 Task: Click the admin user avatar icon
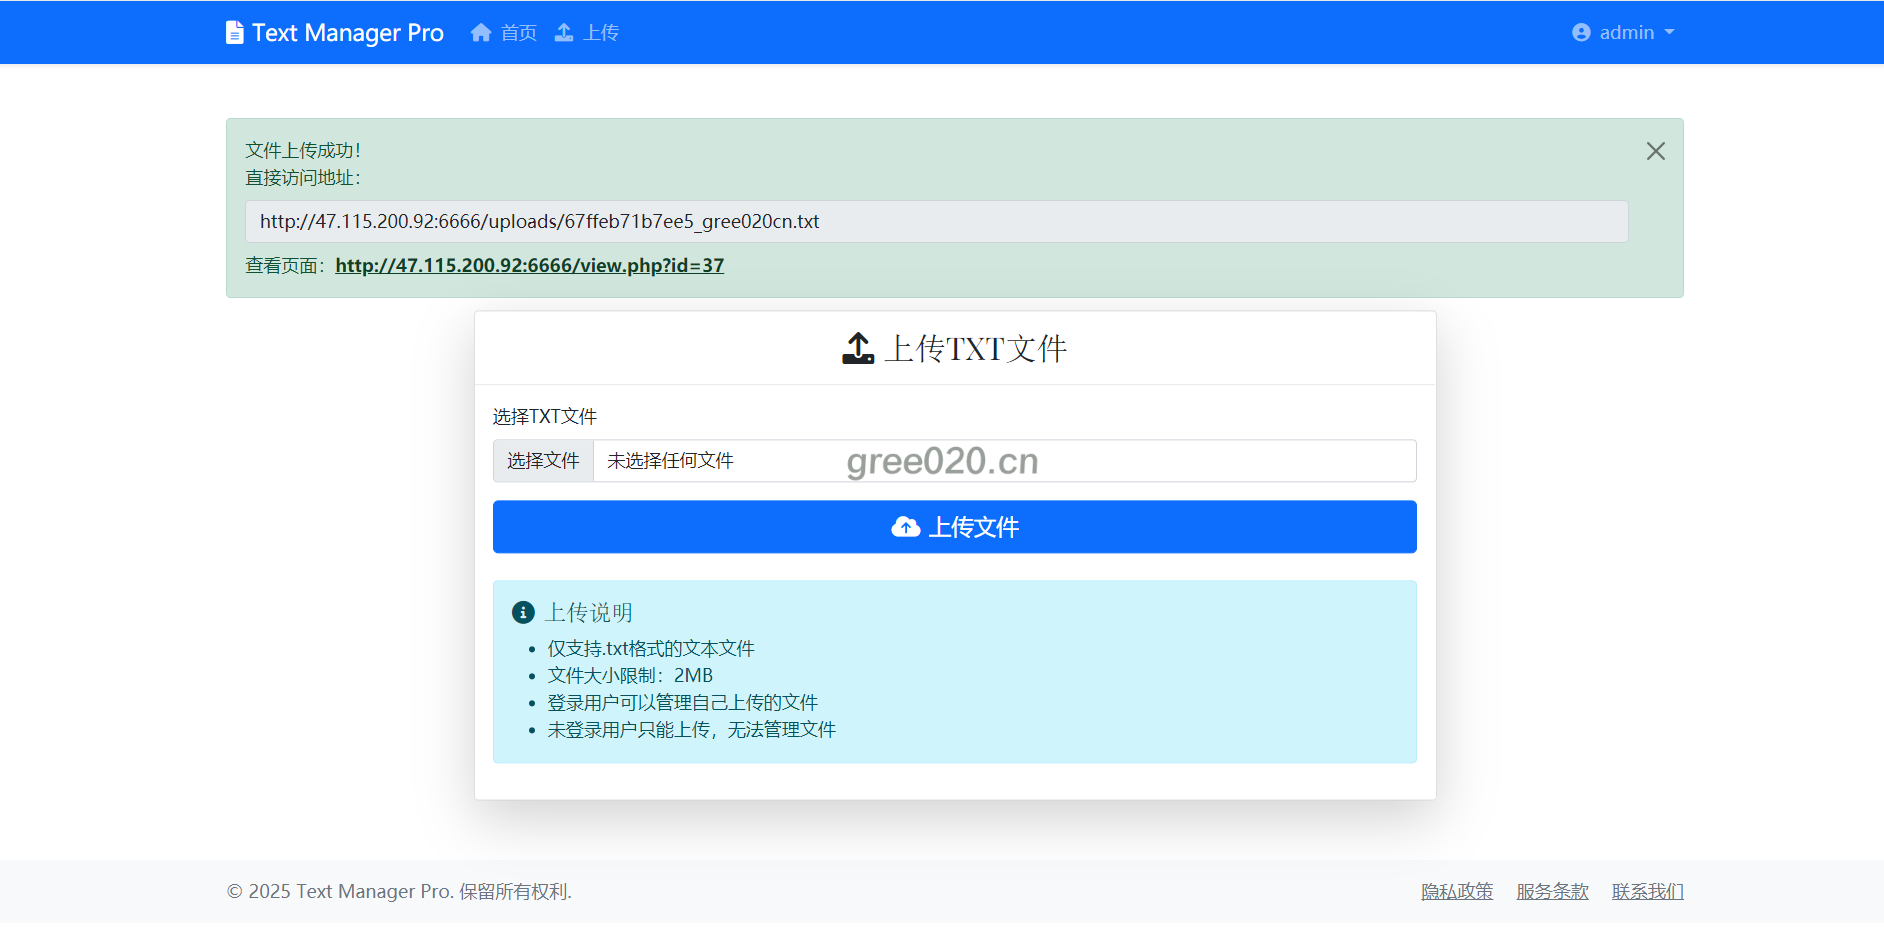[1581, 33]
